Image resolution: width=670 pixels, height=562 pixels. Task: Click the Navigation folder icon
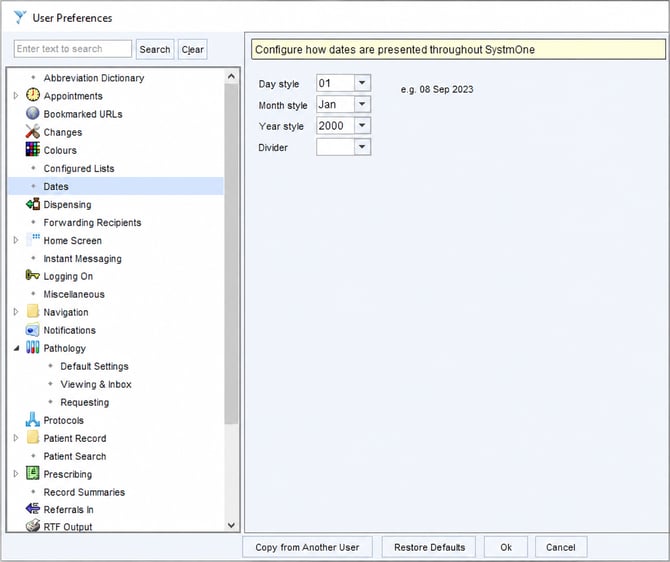click(33, 312)
